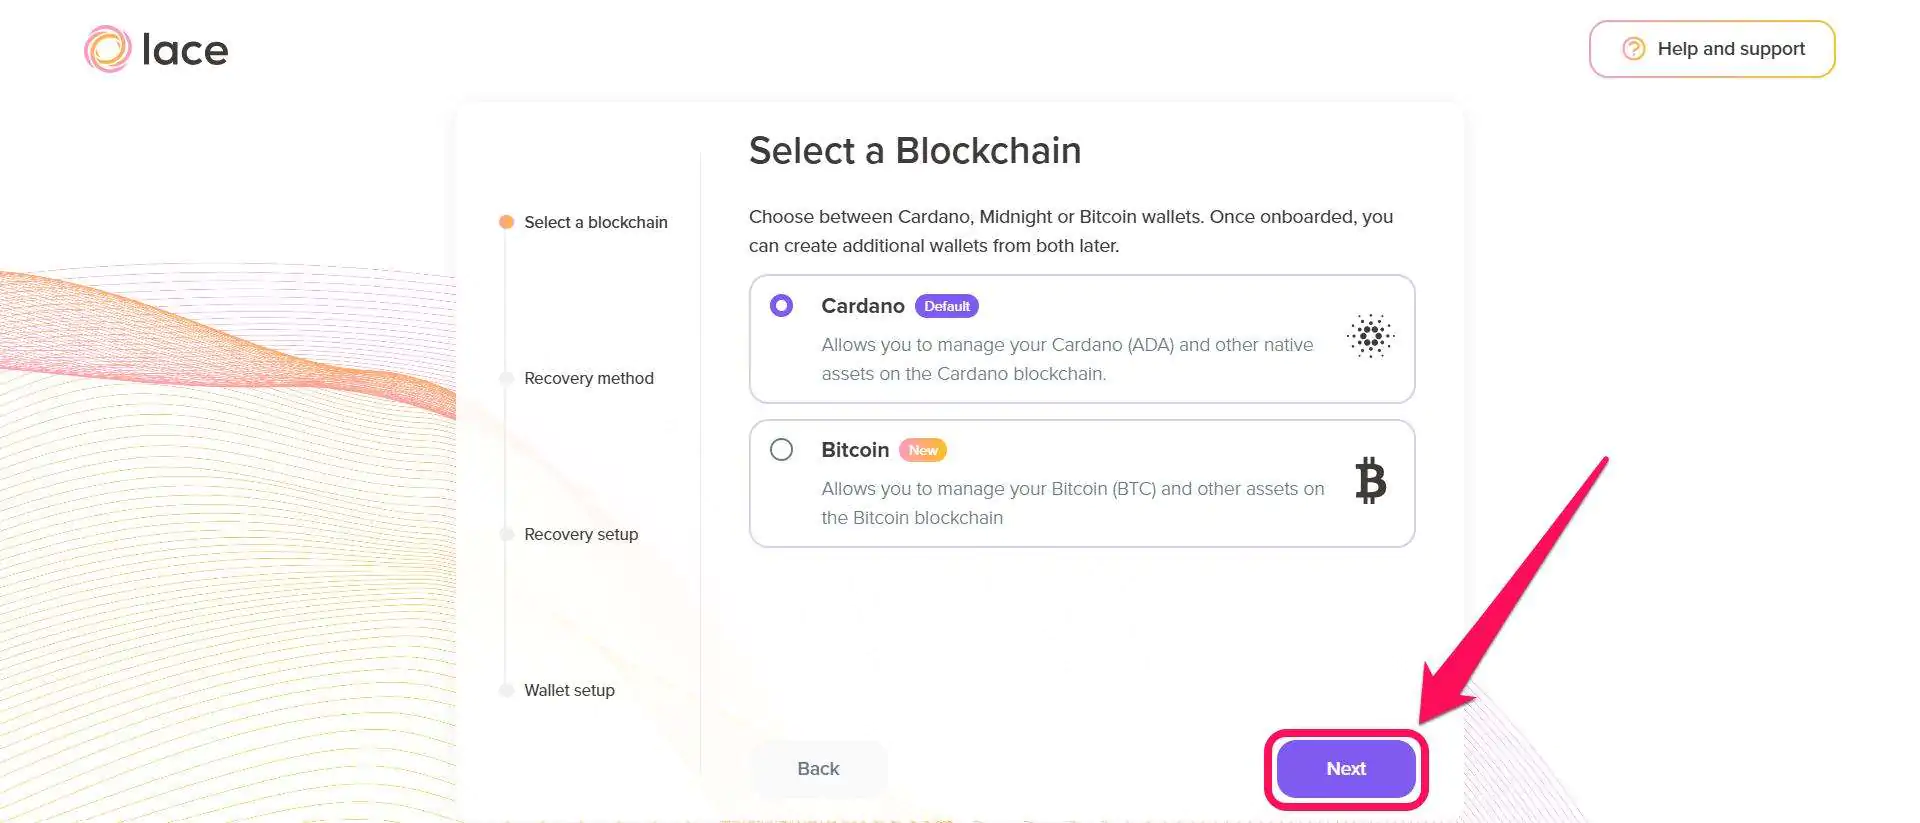
Task: Select the Wallet setup step
Action: [x=568, y=690]
